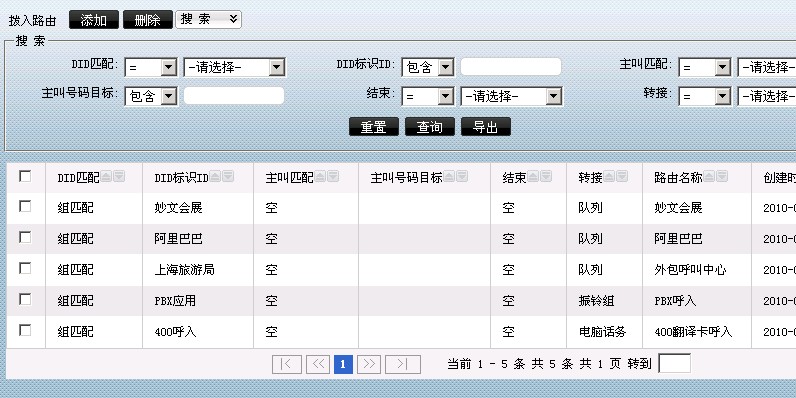Check the 阿里巴巴 row checkbox
Viewport: 796px width, 398px height.
click(x=25, y=237)
